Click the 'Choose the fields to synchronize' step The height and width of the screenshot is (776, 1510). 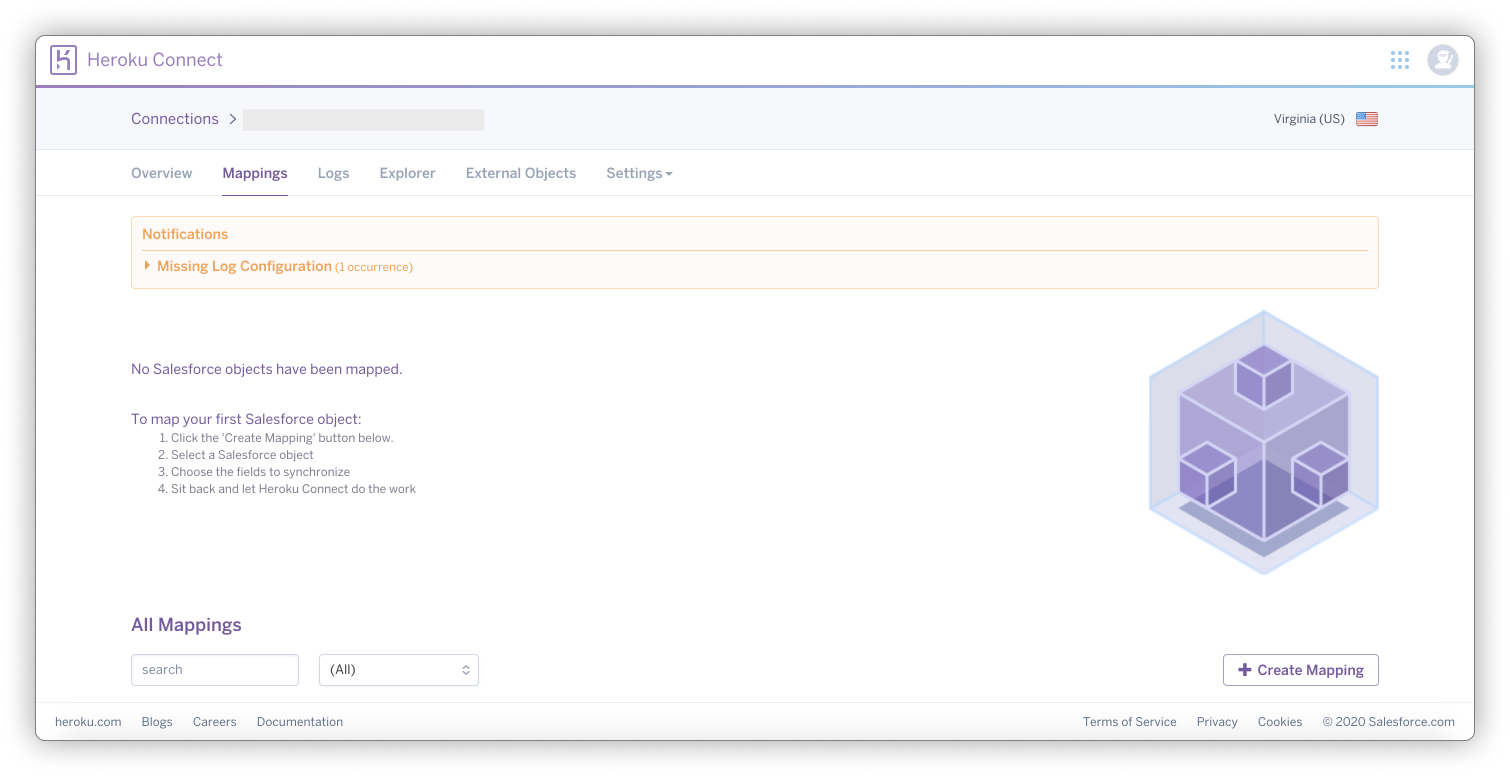click(x=260, y=472)
